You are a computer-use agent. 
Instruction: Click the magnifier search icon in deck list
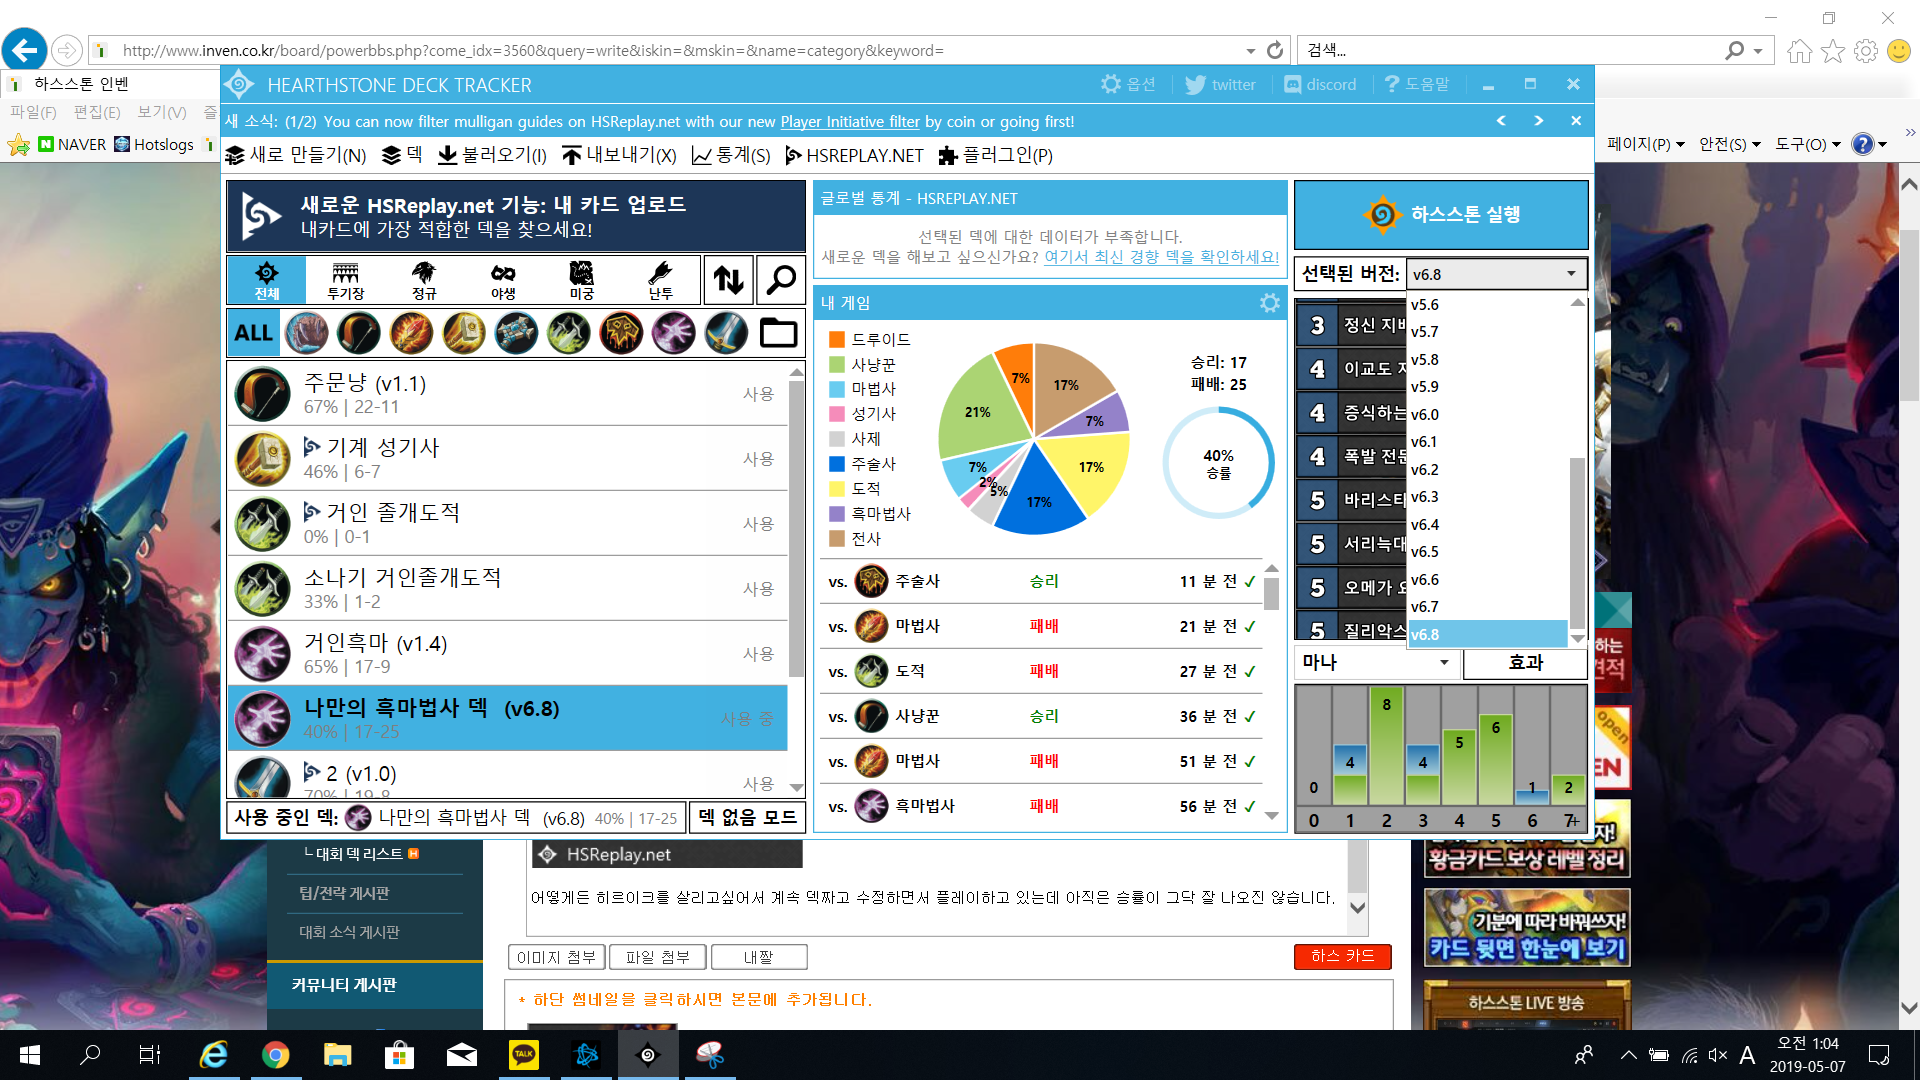pyautogui.click(x=780, y=280)
